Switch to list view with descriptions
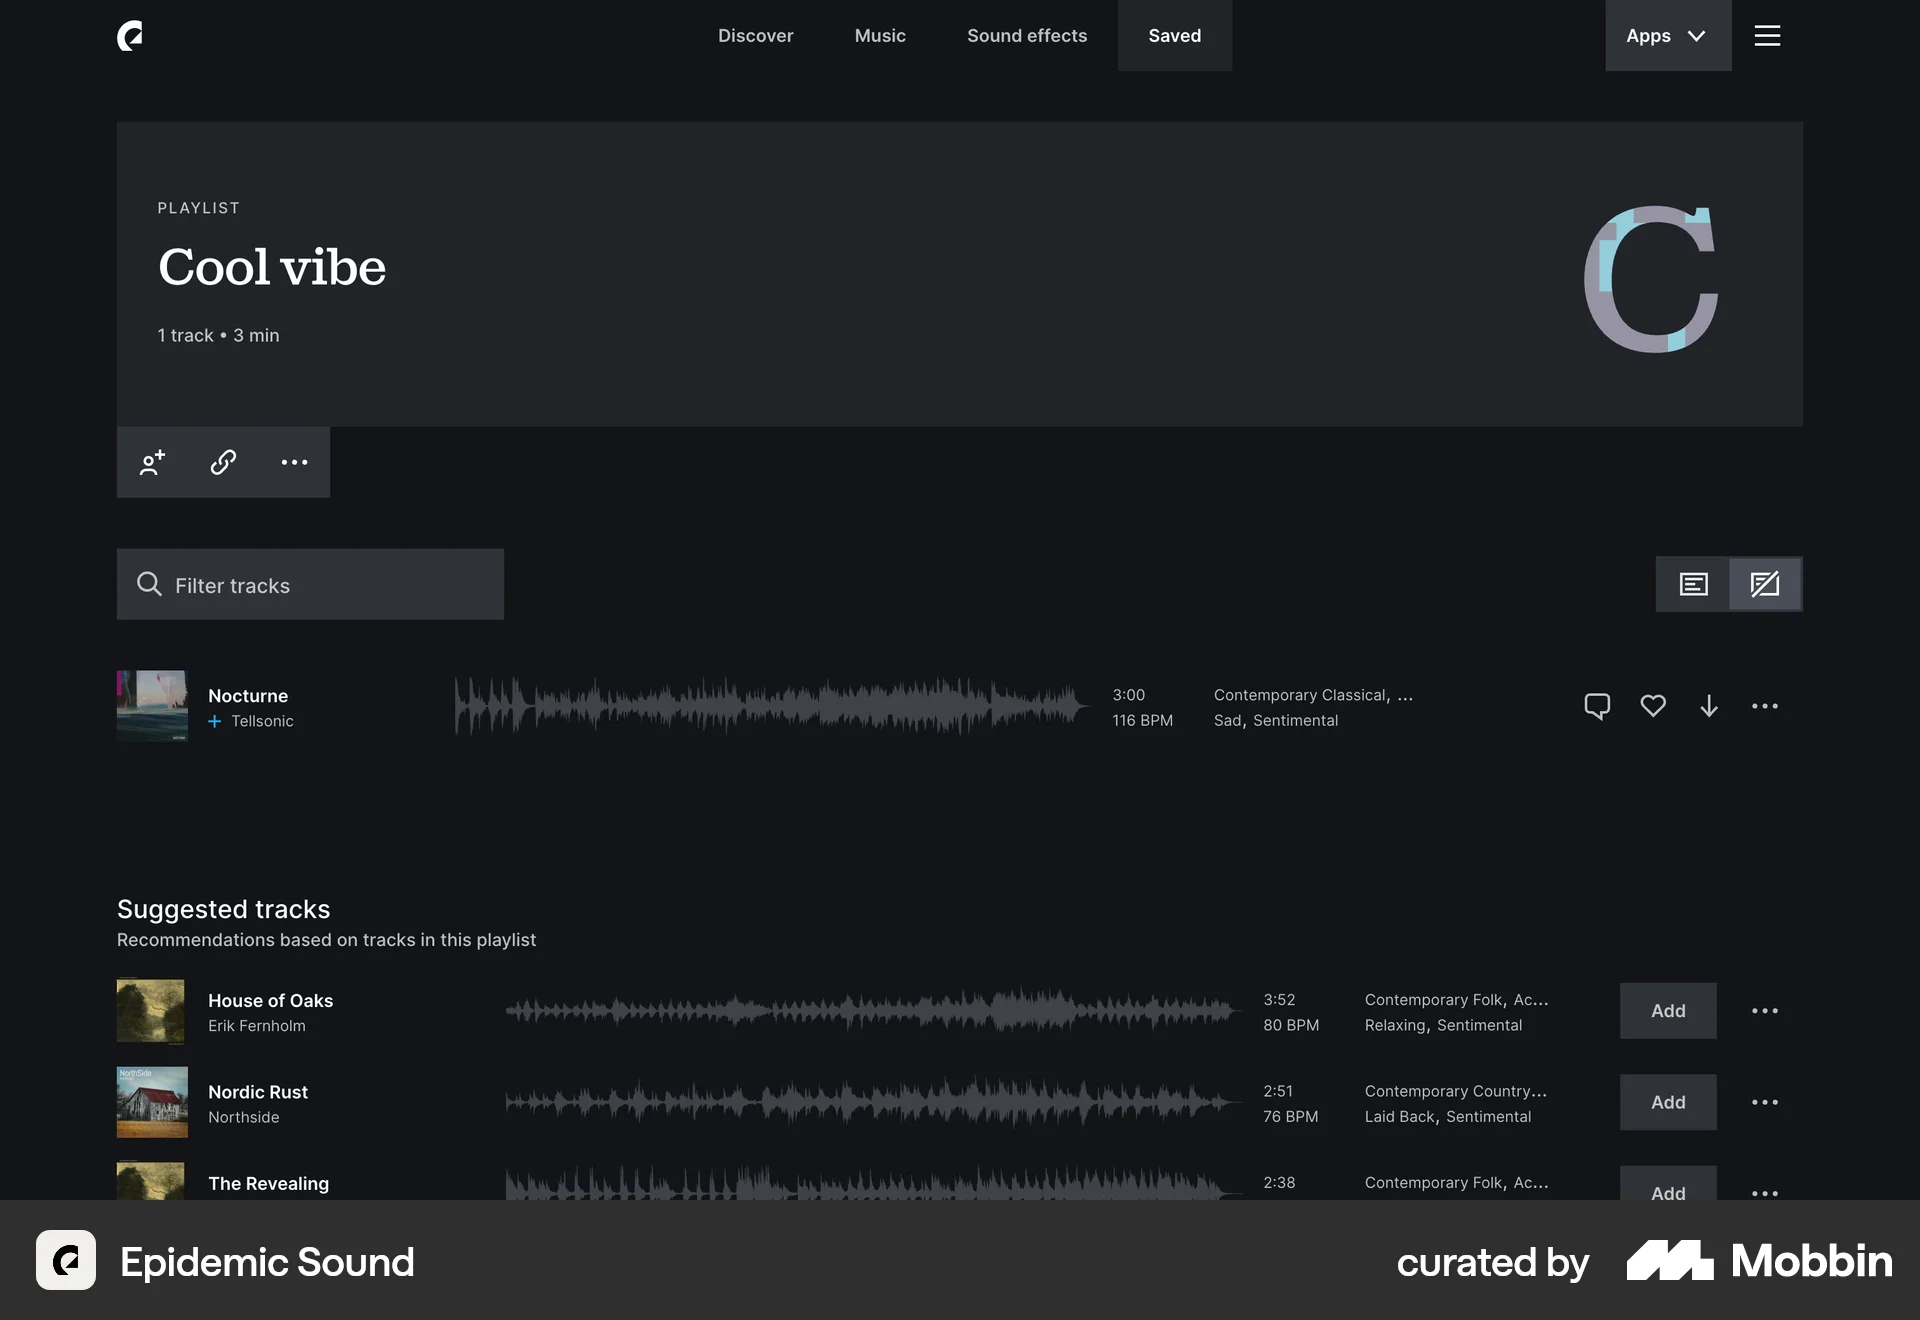The width and height of the screenshot is (1920, 1320). tap(1694, 584)
